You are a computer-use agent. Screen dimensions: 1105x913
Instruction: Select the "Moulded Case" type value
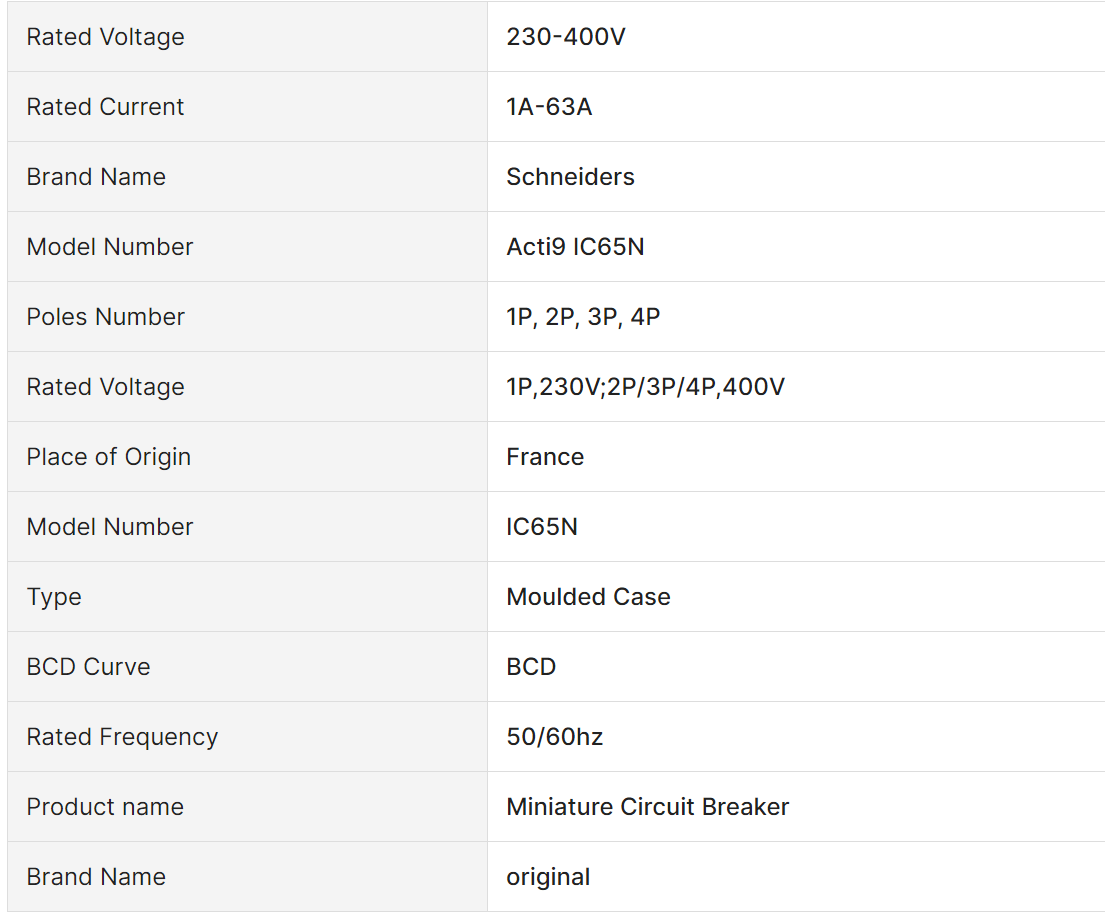tap(588, 597)
